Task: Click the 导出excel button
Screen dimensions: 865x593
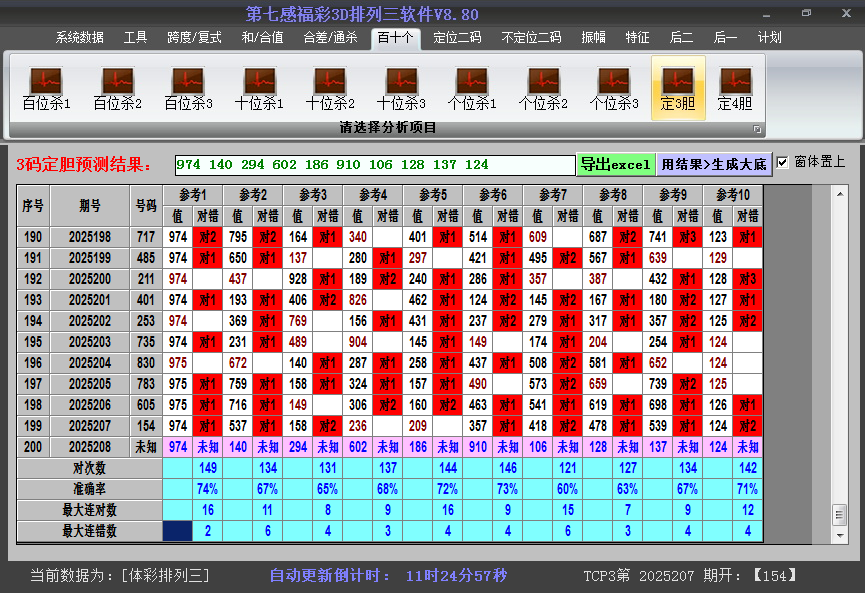Action: coord(616,164)
